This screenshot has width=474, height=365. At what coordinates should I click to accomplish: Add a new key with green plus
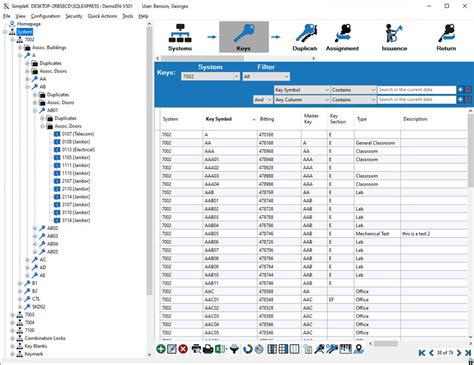161,349
